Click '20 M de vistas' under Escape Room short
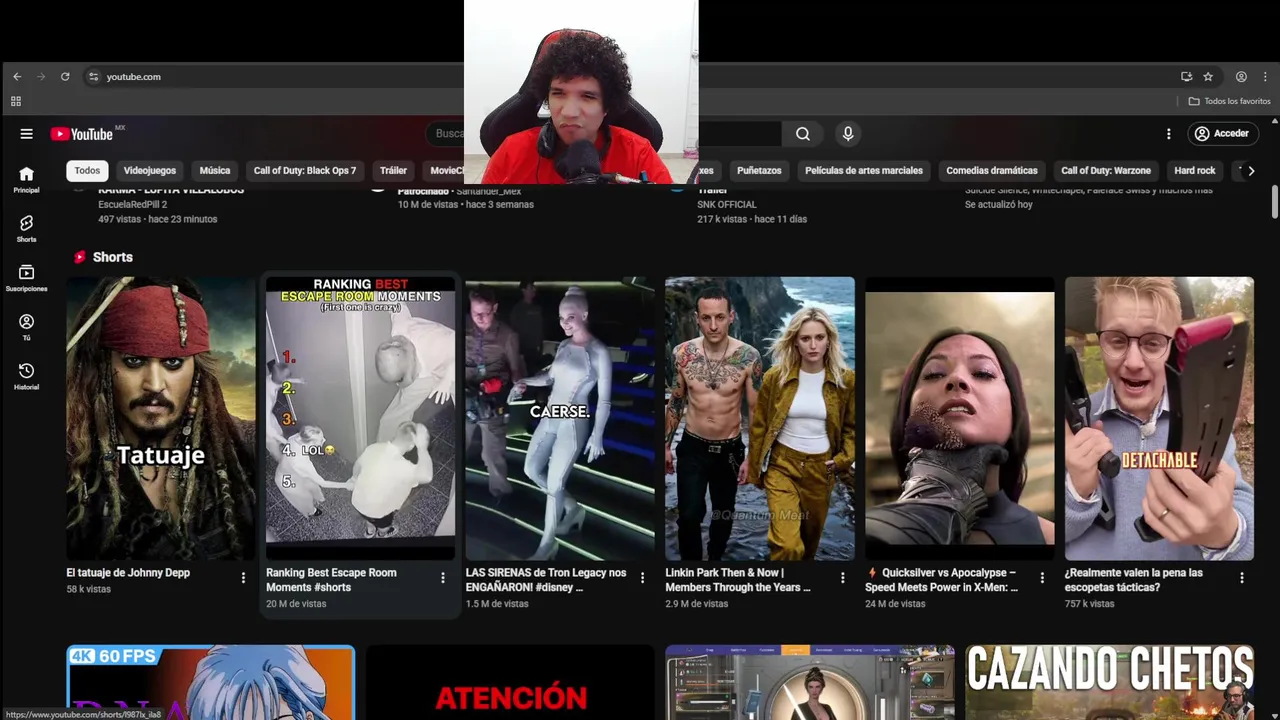This screenshot has height=720, width=1280. point(296,604)
